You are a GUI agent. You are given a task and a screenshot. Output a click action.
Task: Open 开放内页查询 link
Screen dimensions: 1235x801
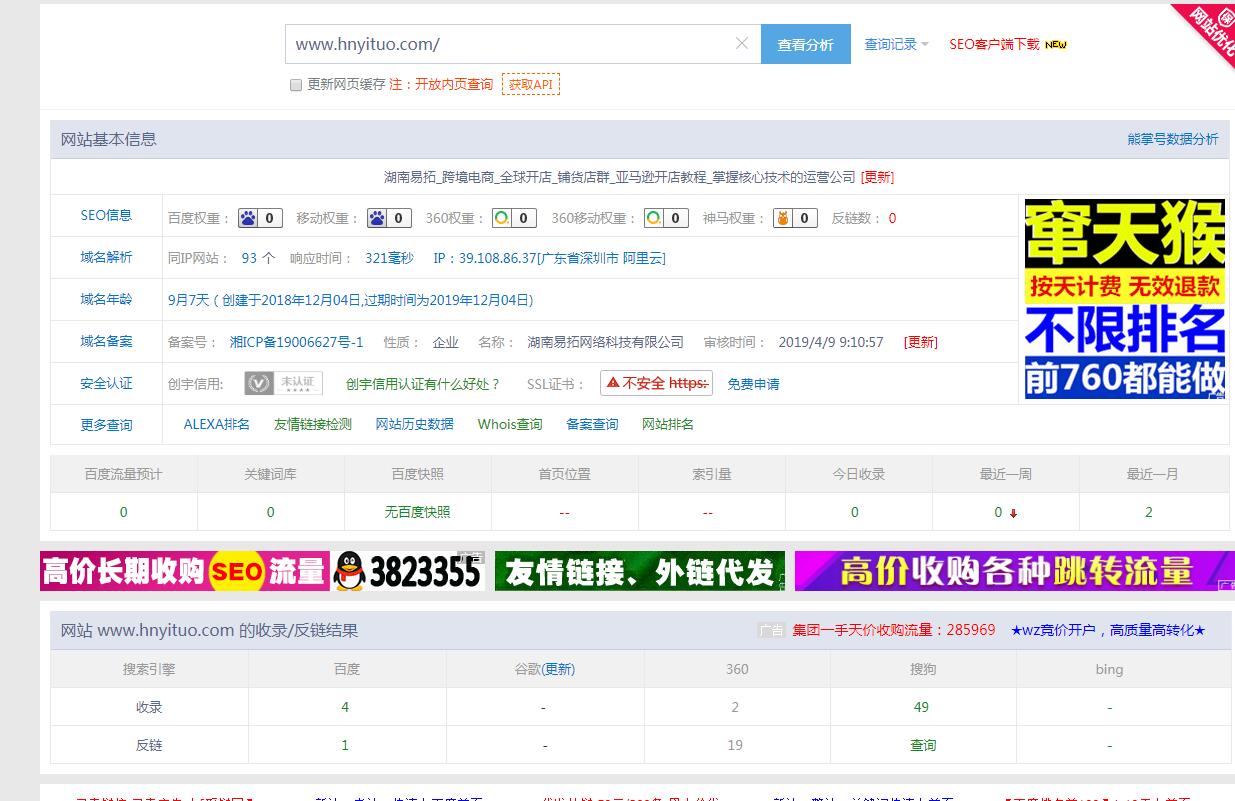coord(454,84)
